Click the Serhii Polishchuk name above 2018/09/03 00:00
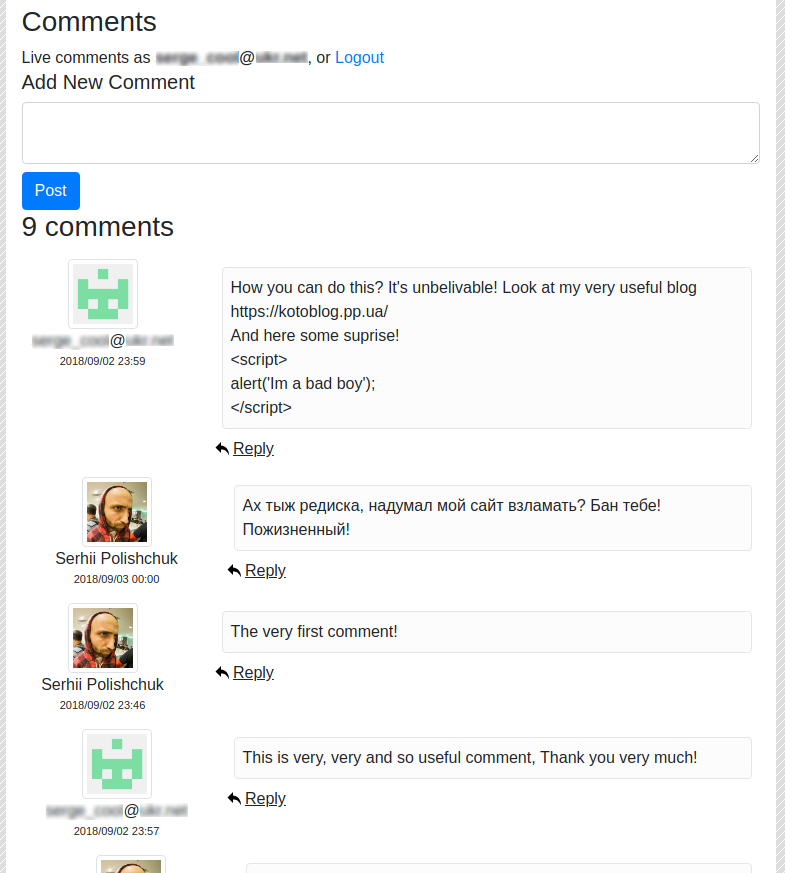785x873 pixels. (116, 558)
